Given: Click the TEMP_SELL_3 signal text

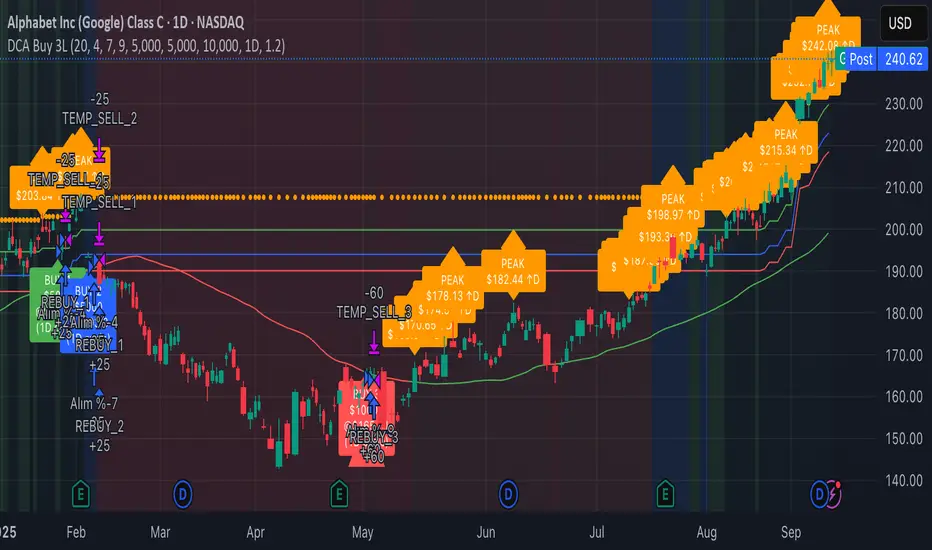Looking at the screenshot, I should click(374, 312).
